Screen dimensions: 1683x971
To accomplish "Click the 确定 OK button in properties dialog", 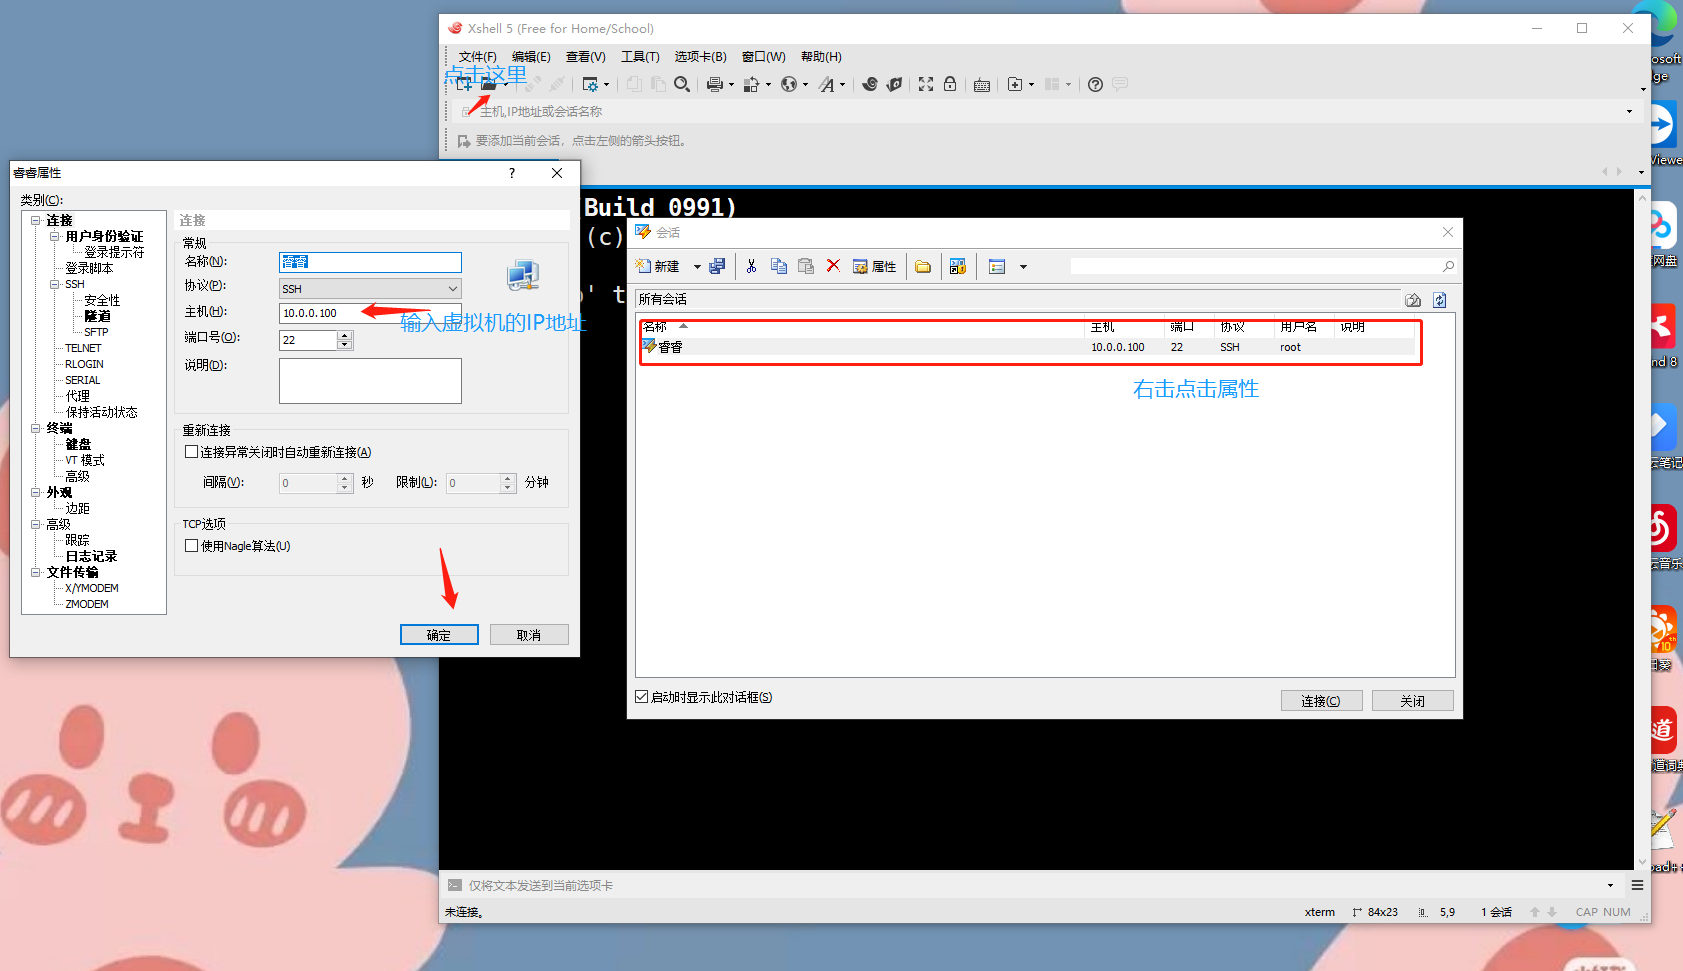I will (x=439, y=635).
